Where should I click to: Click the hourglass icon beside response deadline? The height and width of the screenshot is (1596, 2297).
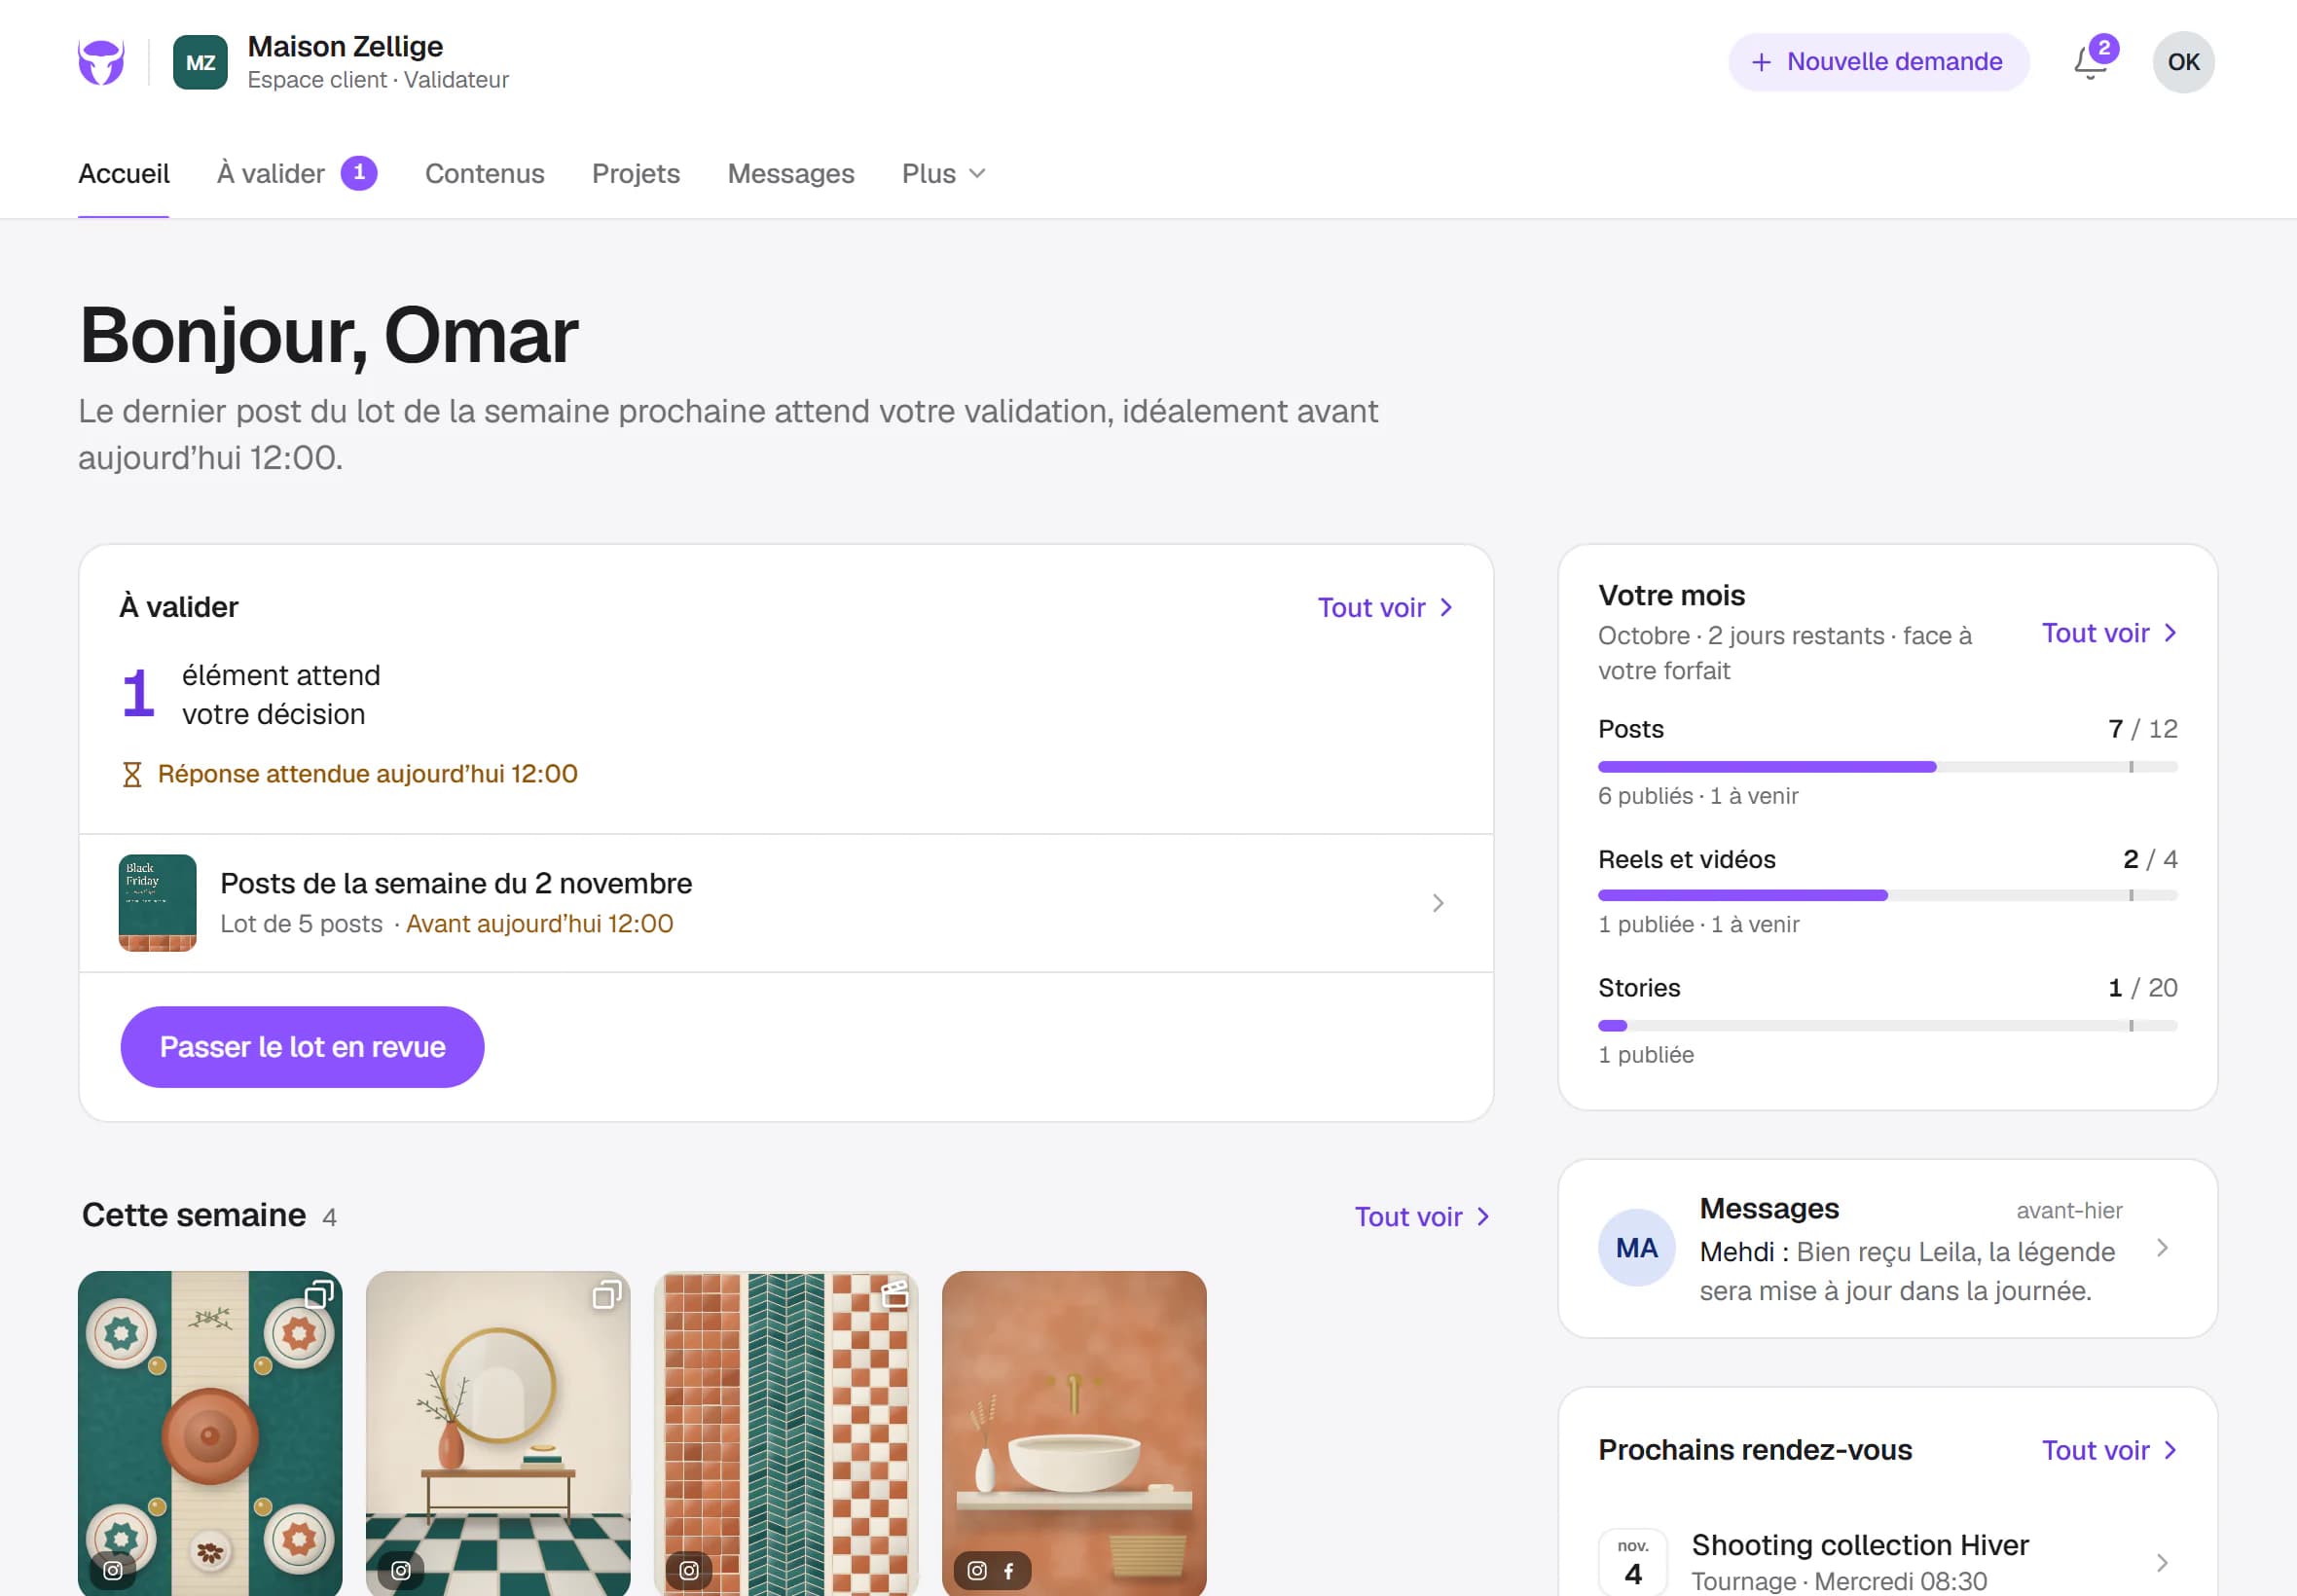pyautogui.click(x=132, y=774)
